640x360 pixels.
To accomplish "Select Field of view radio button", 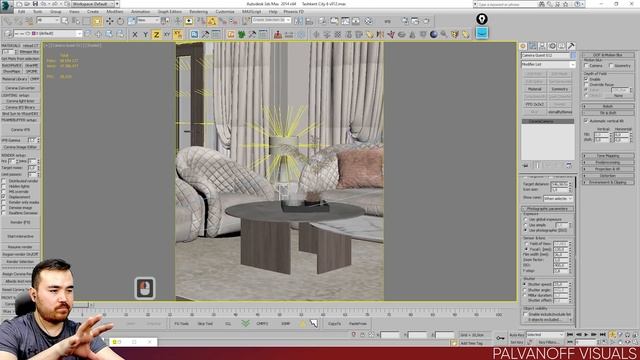I will click(526, 244).
